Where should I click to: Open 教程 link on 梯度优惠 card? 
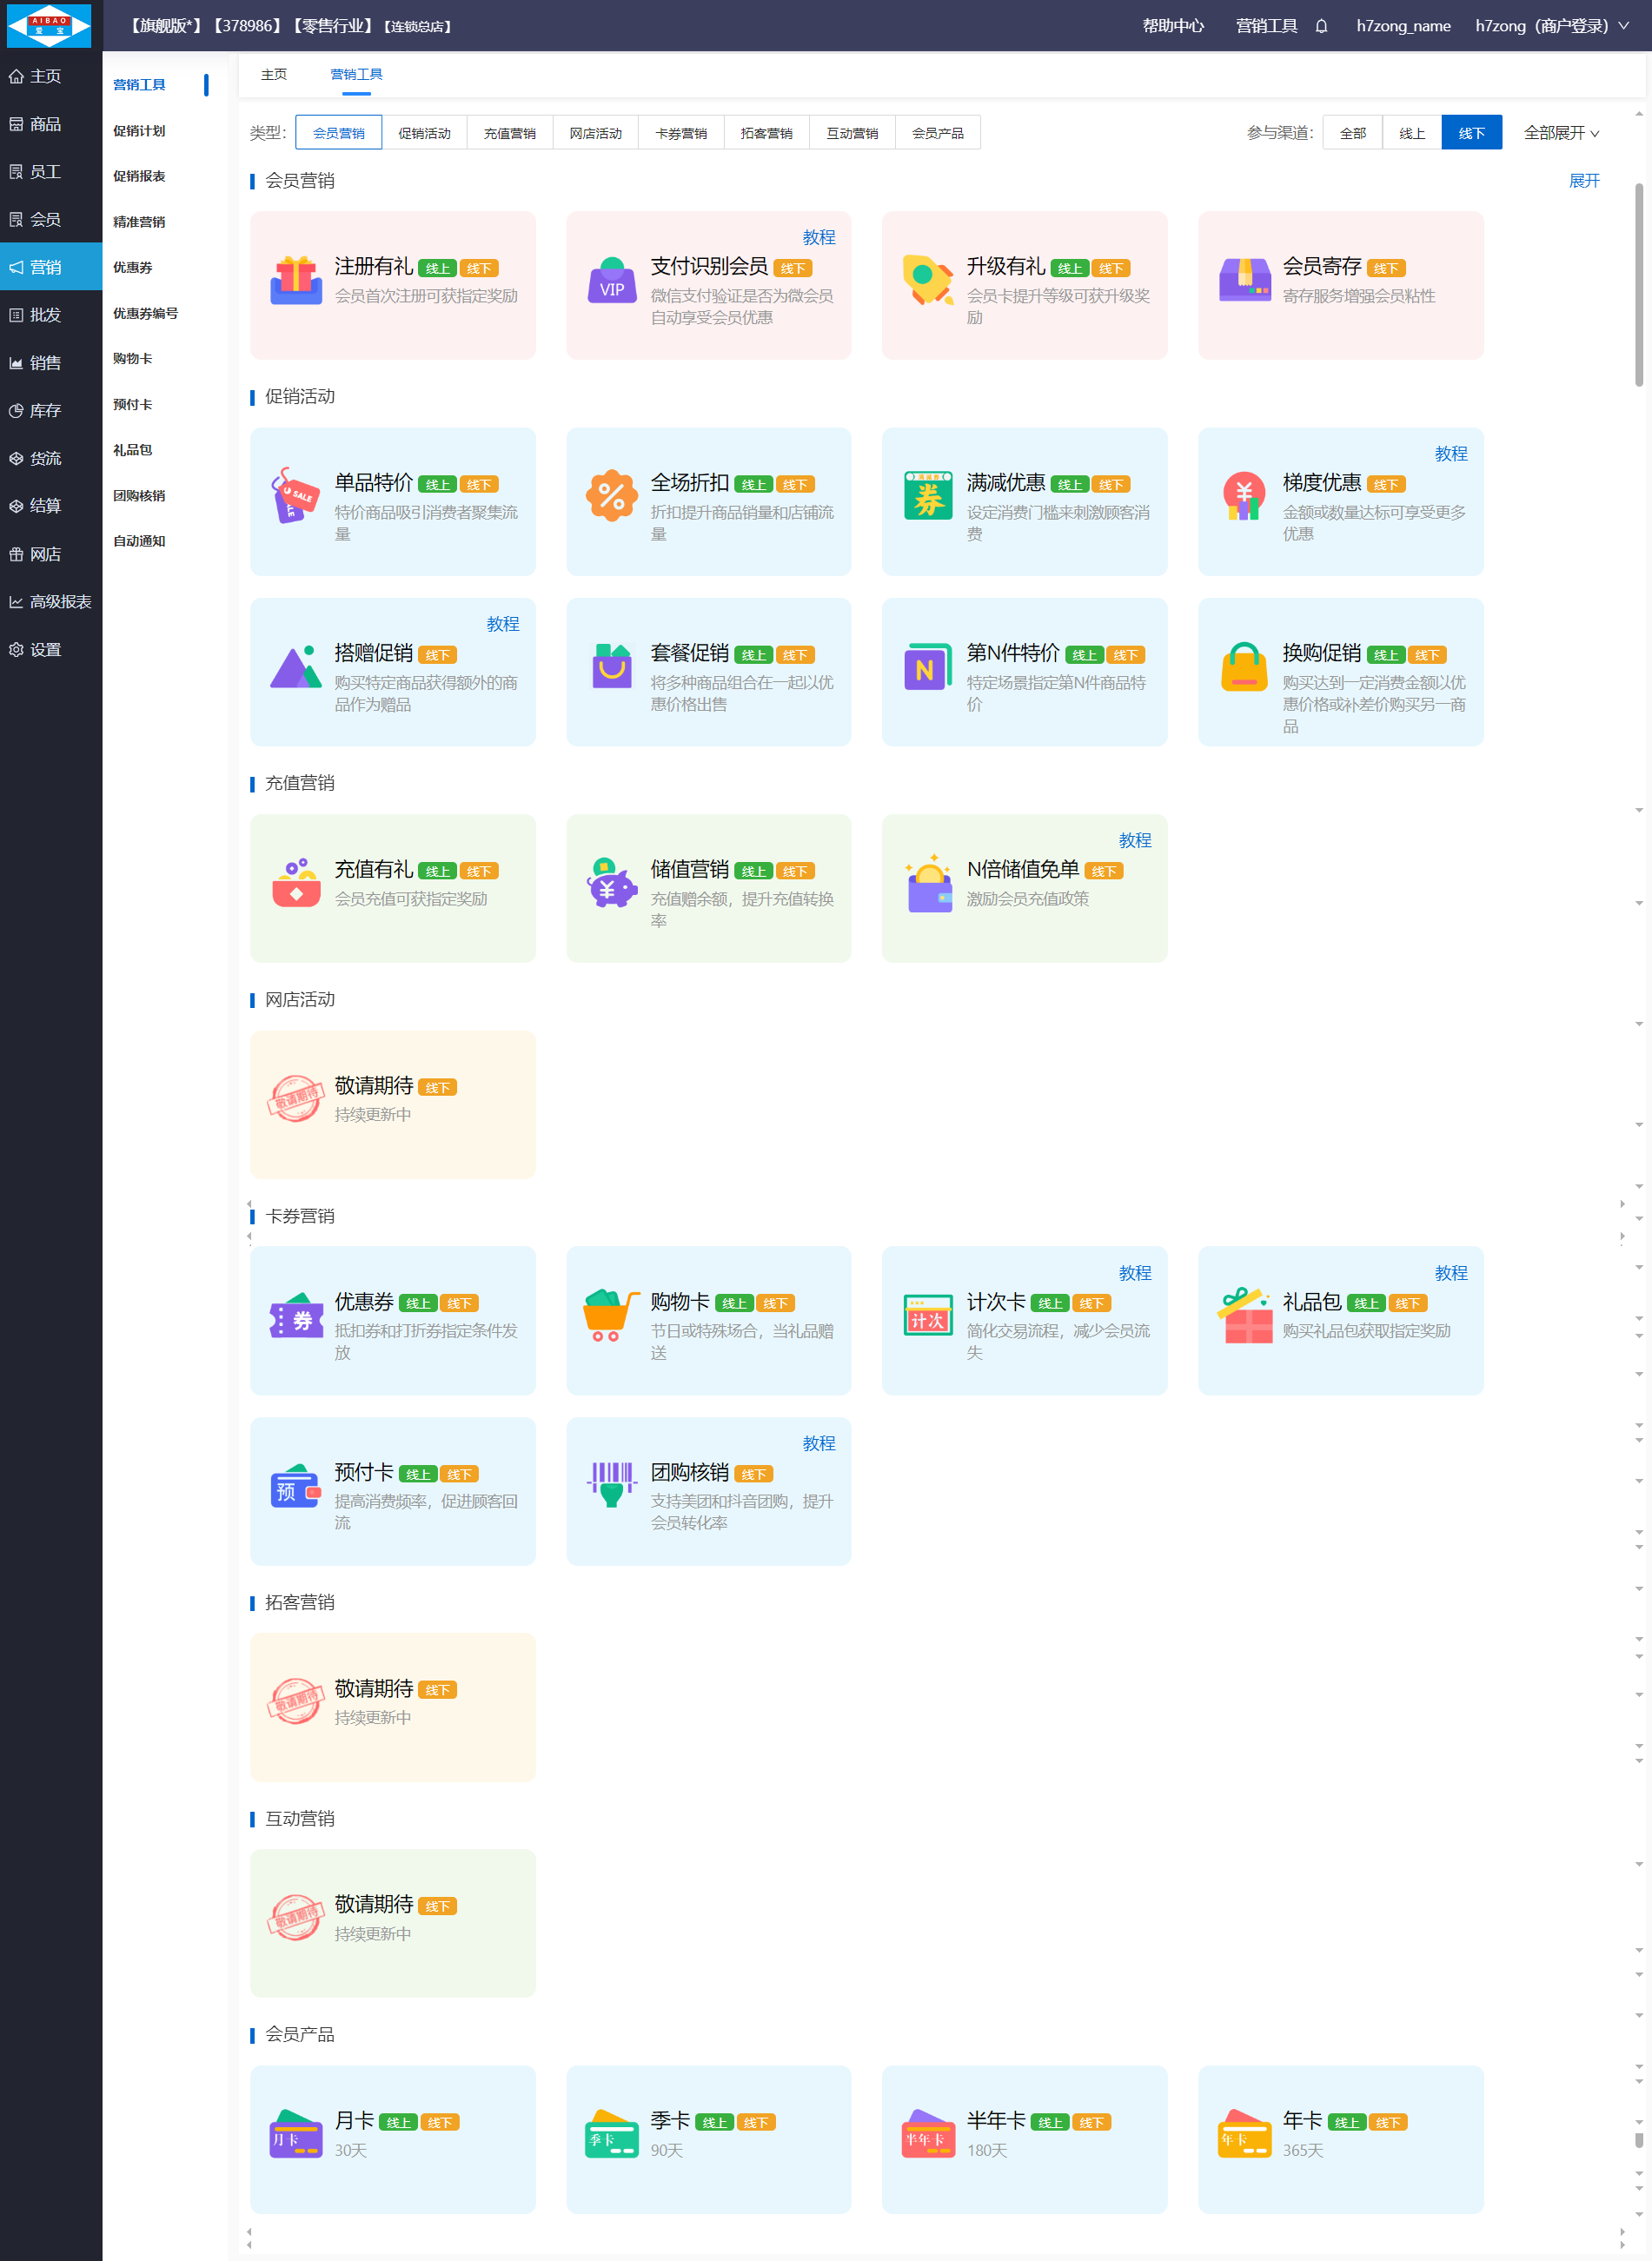(1451, 453)
